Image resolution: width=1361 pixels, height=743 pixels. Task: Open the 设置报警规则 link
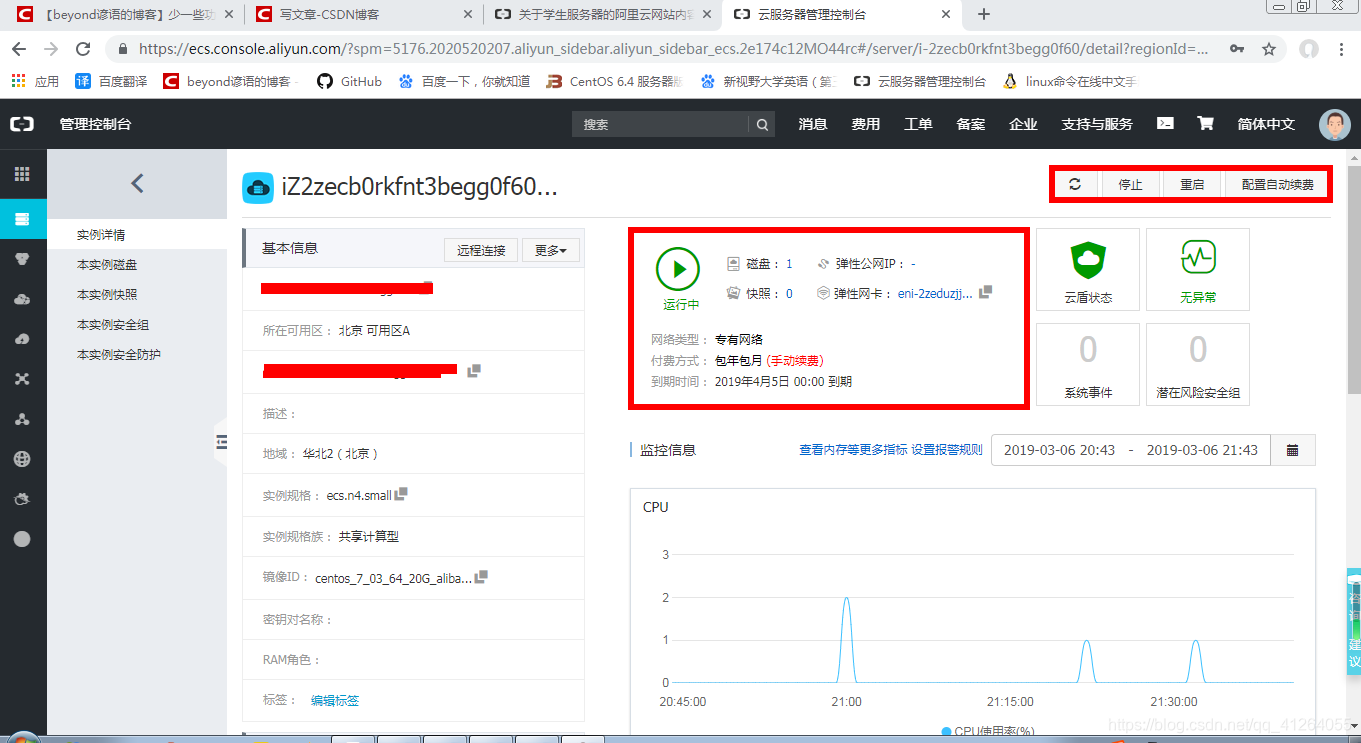point(947,450)
